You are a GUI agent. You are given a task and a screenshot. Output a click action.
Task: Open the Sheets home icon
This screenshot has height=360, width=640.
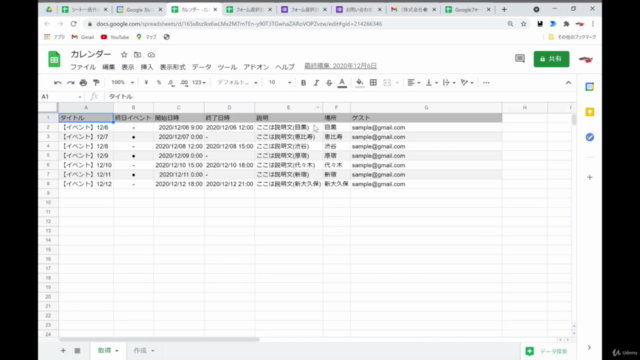point(54,59)
